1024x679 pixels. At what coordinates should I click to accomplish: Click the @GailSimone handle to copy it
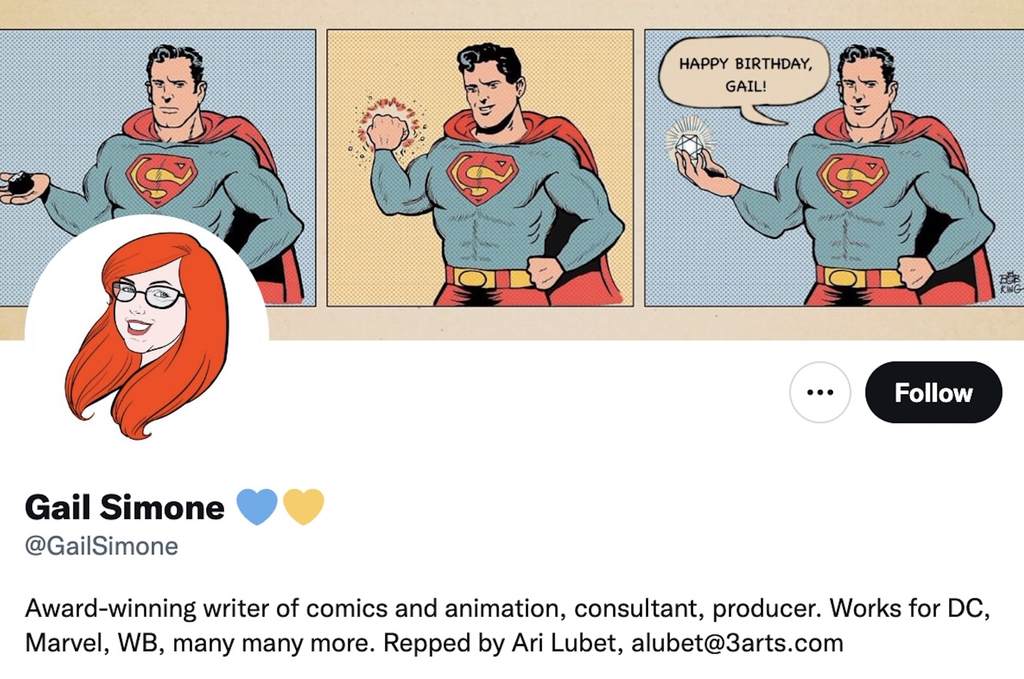coord(105,545)
